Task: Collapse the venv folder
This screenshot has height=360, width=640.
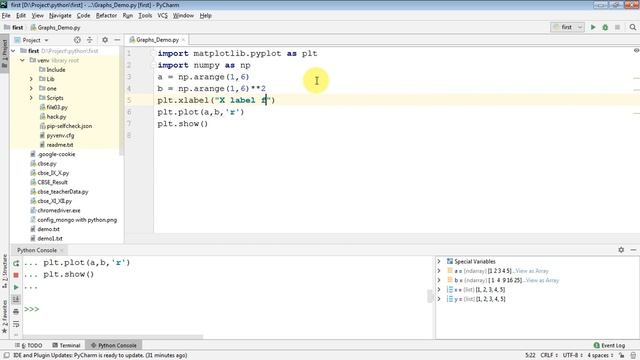Action: (x=22, y=60)
